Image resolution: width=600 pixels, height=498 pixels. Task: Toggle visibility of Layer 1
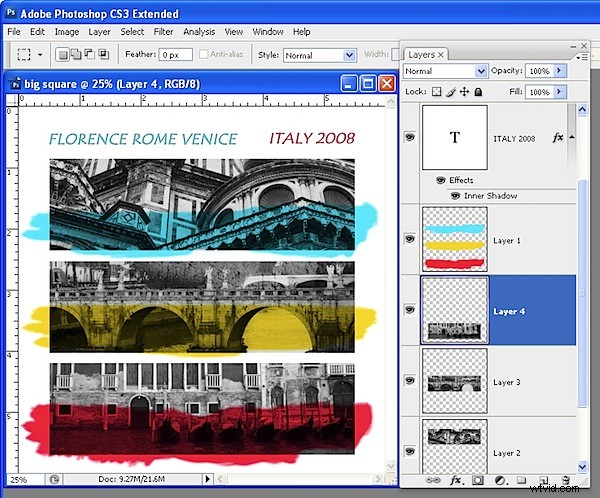click(x=410, y=239)
